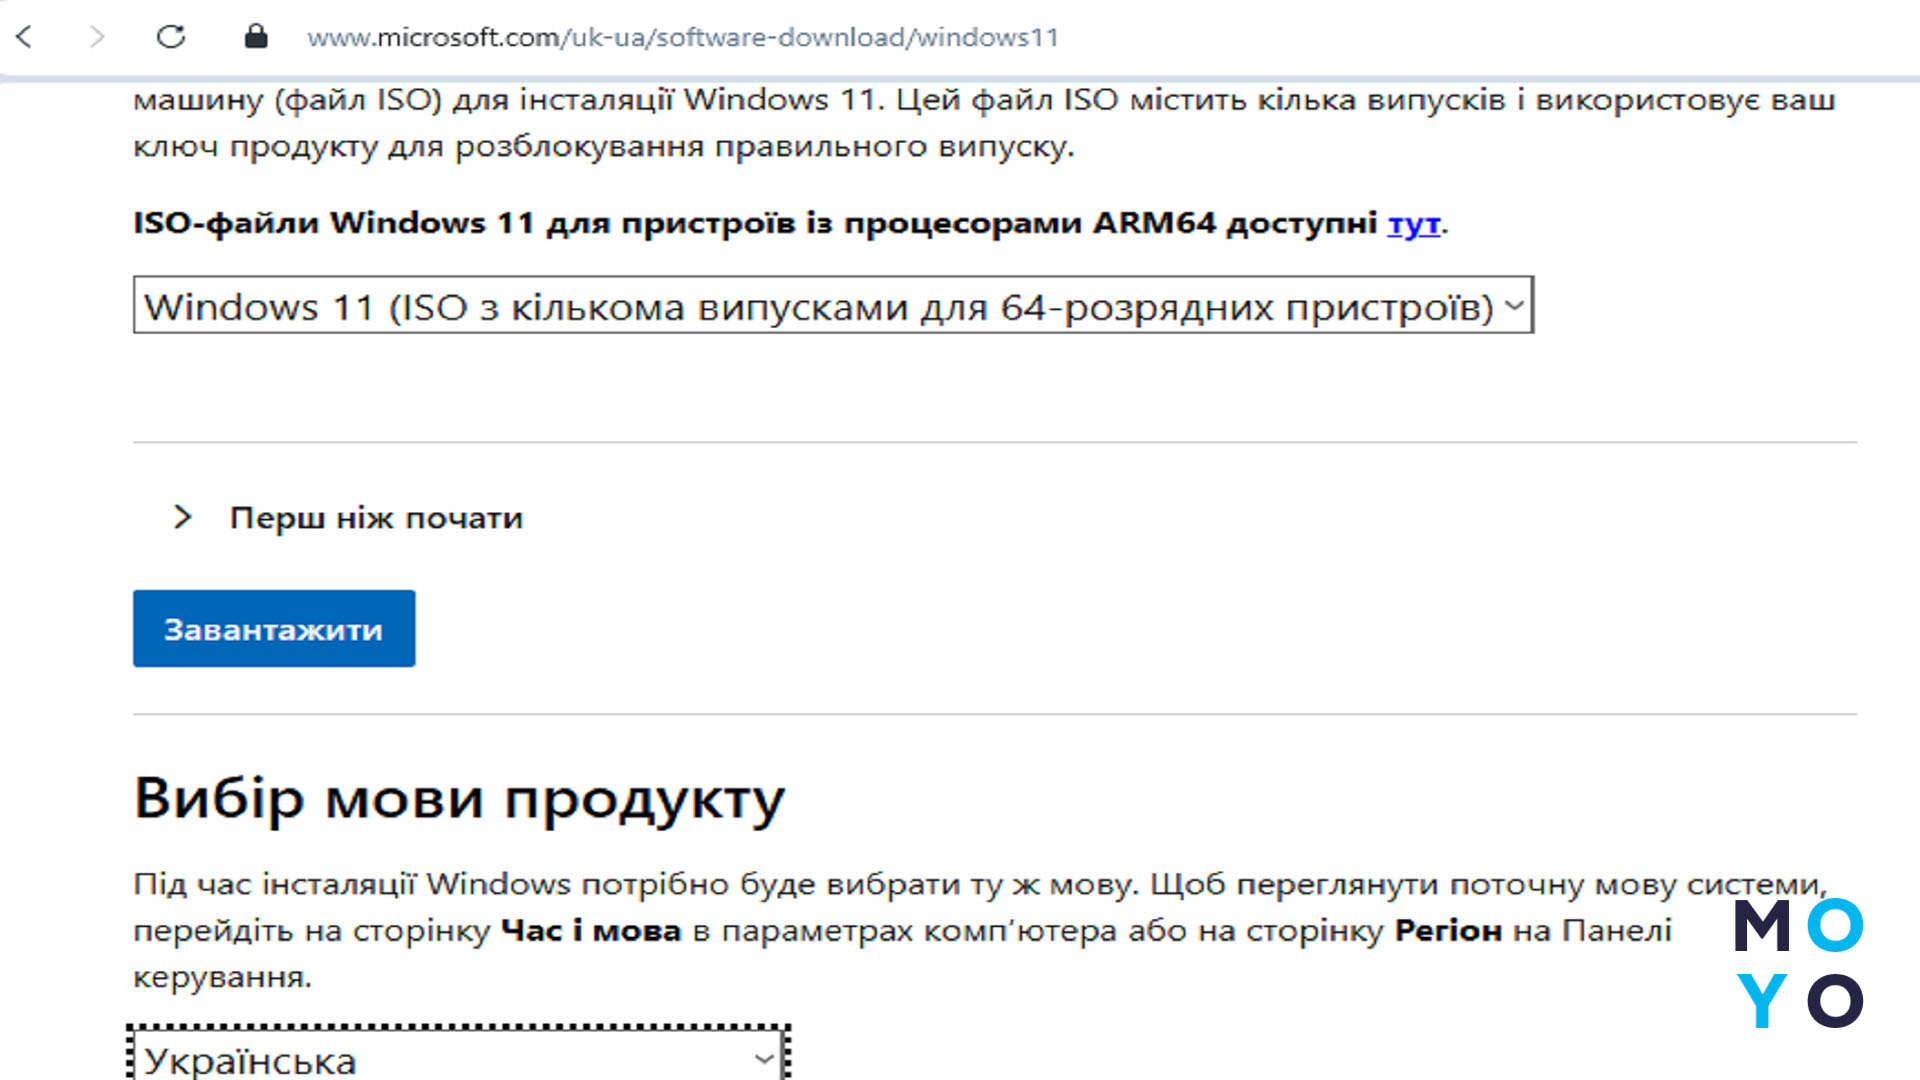Click the arrow icon beside 'Перш ніж почати'

(x=183, y=517)
